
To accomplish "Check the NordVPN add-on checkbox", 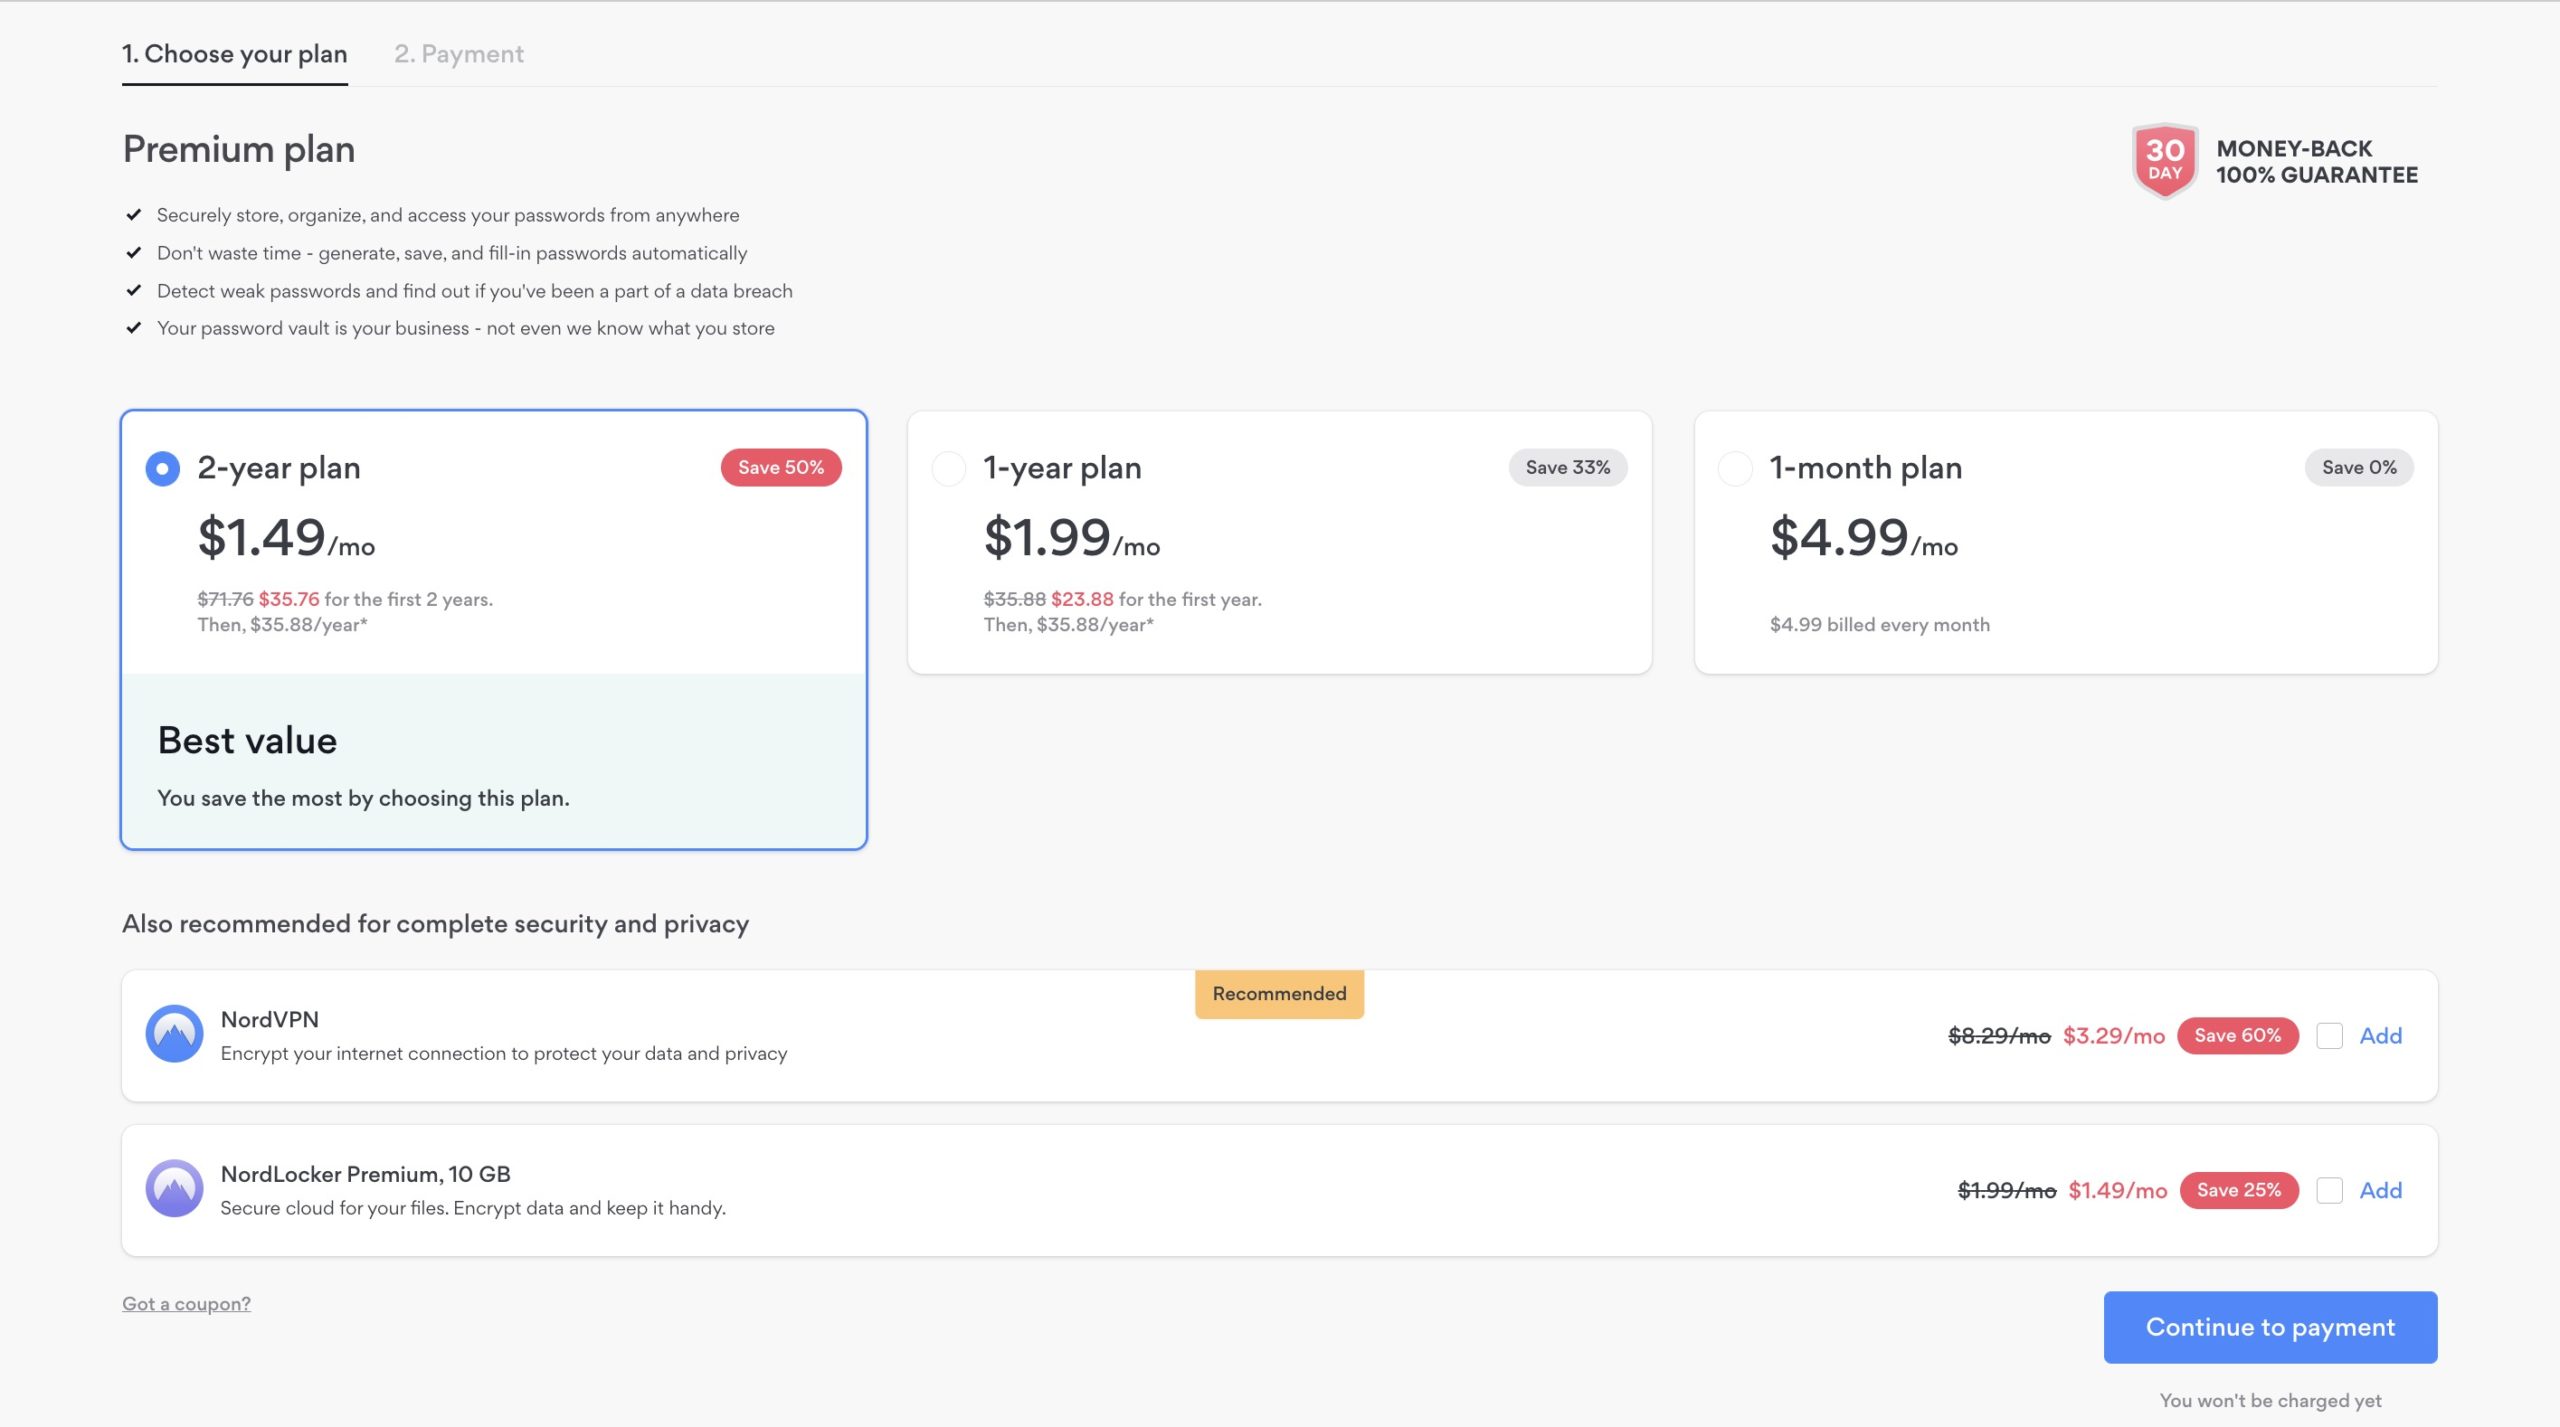I will coord(2330,1036).
